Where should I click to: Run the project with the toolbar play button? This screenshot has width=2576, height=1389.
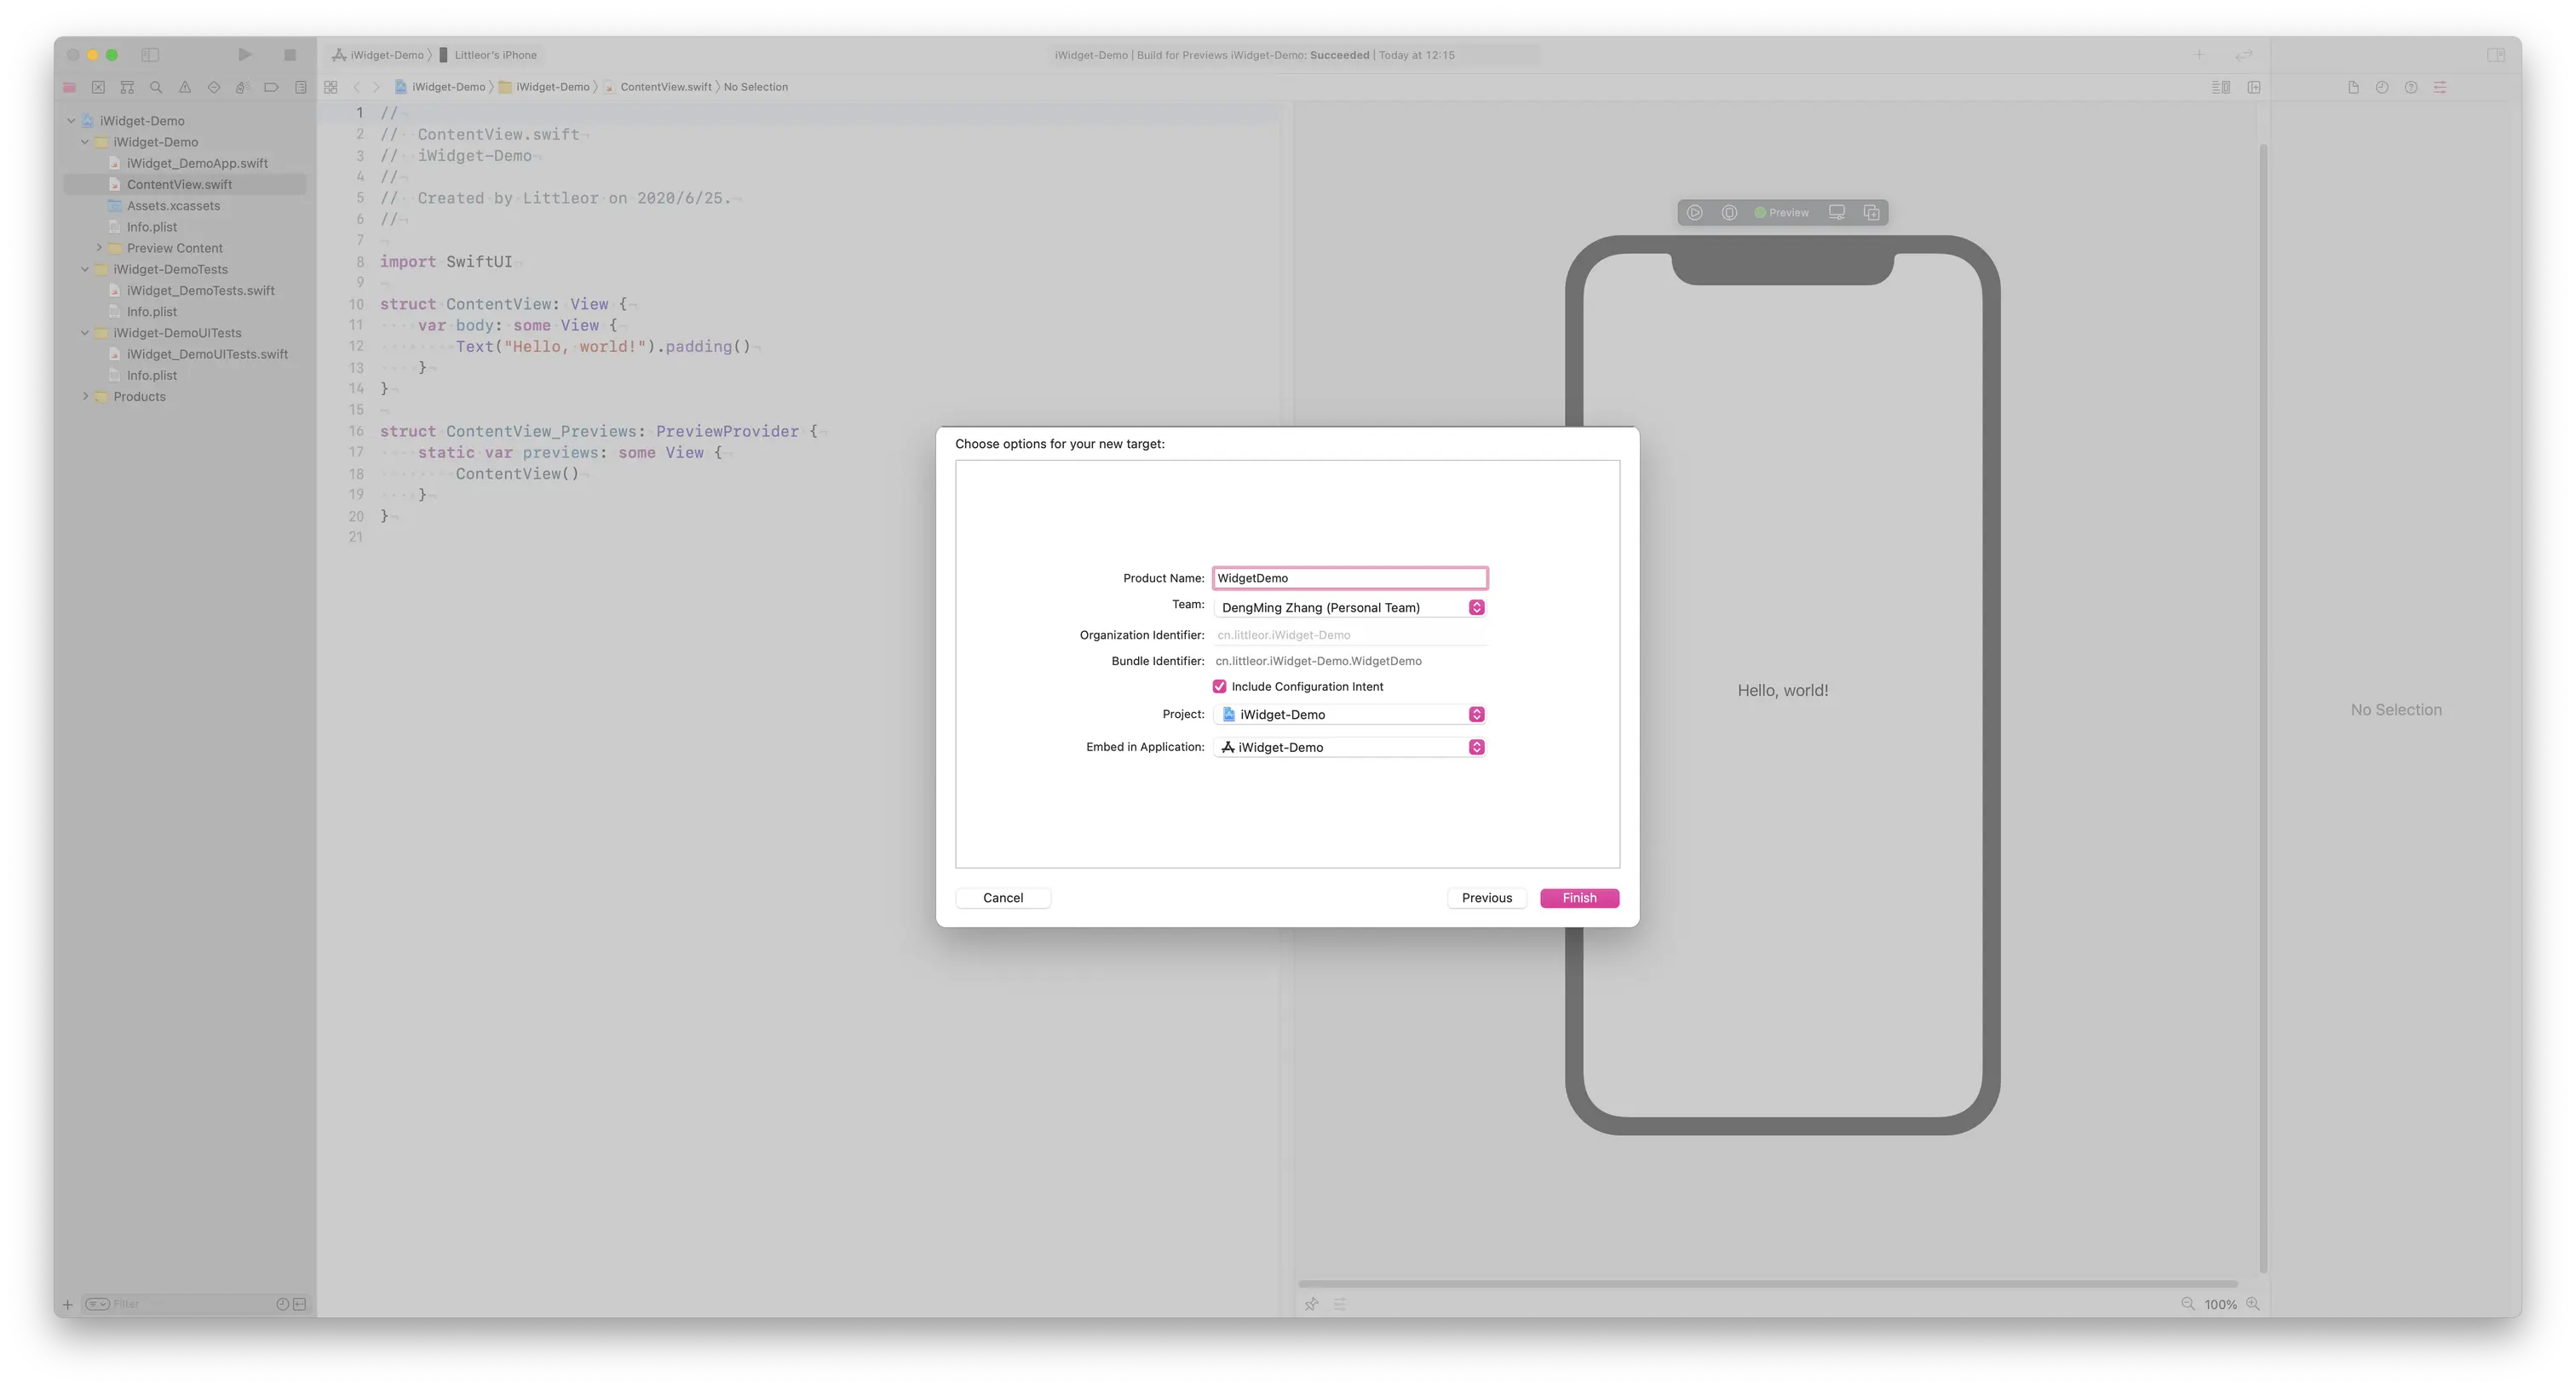[244, 55]
